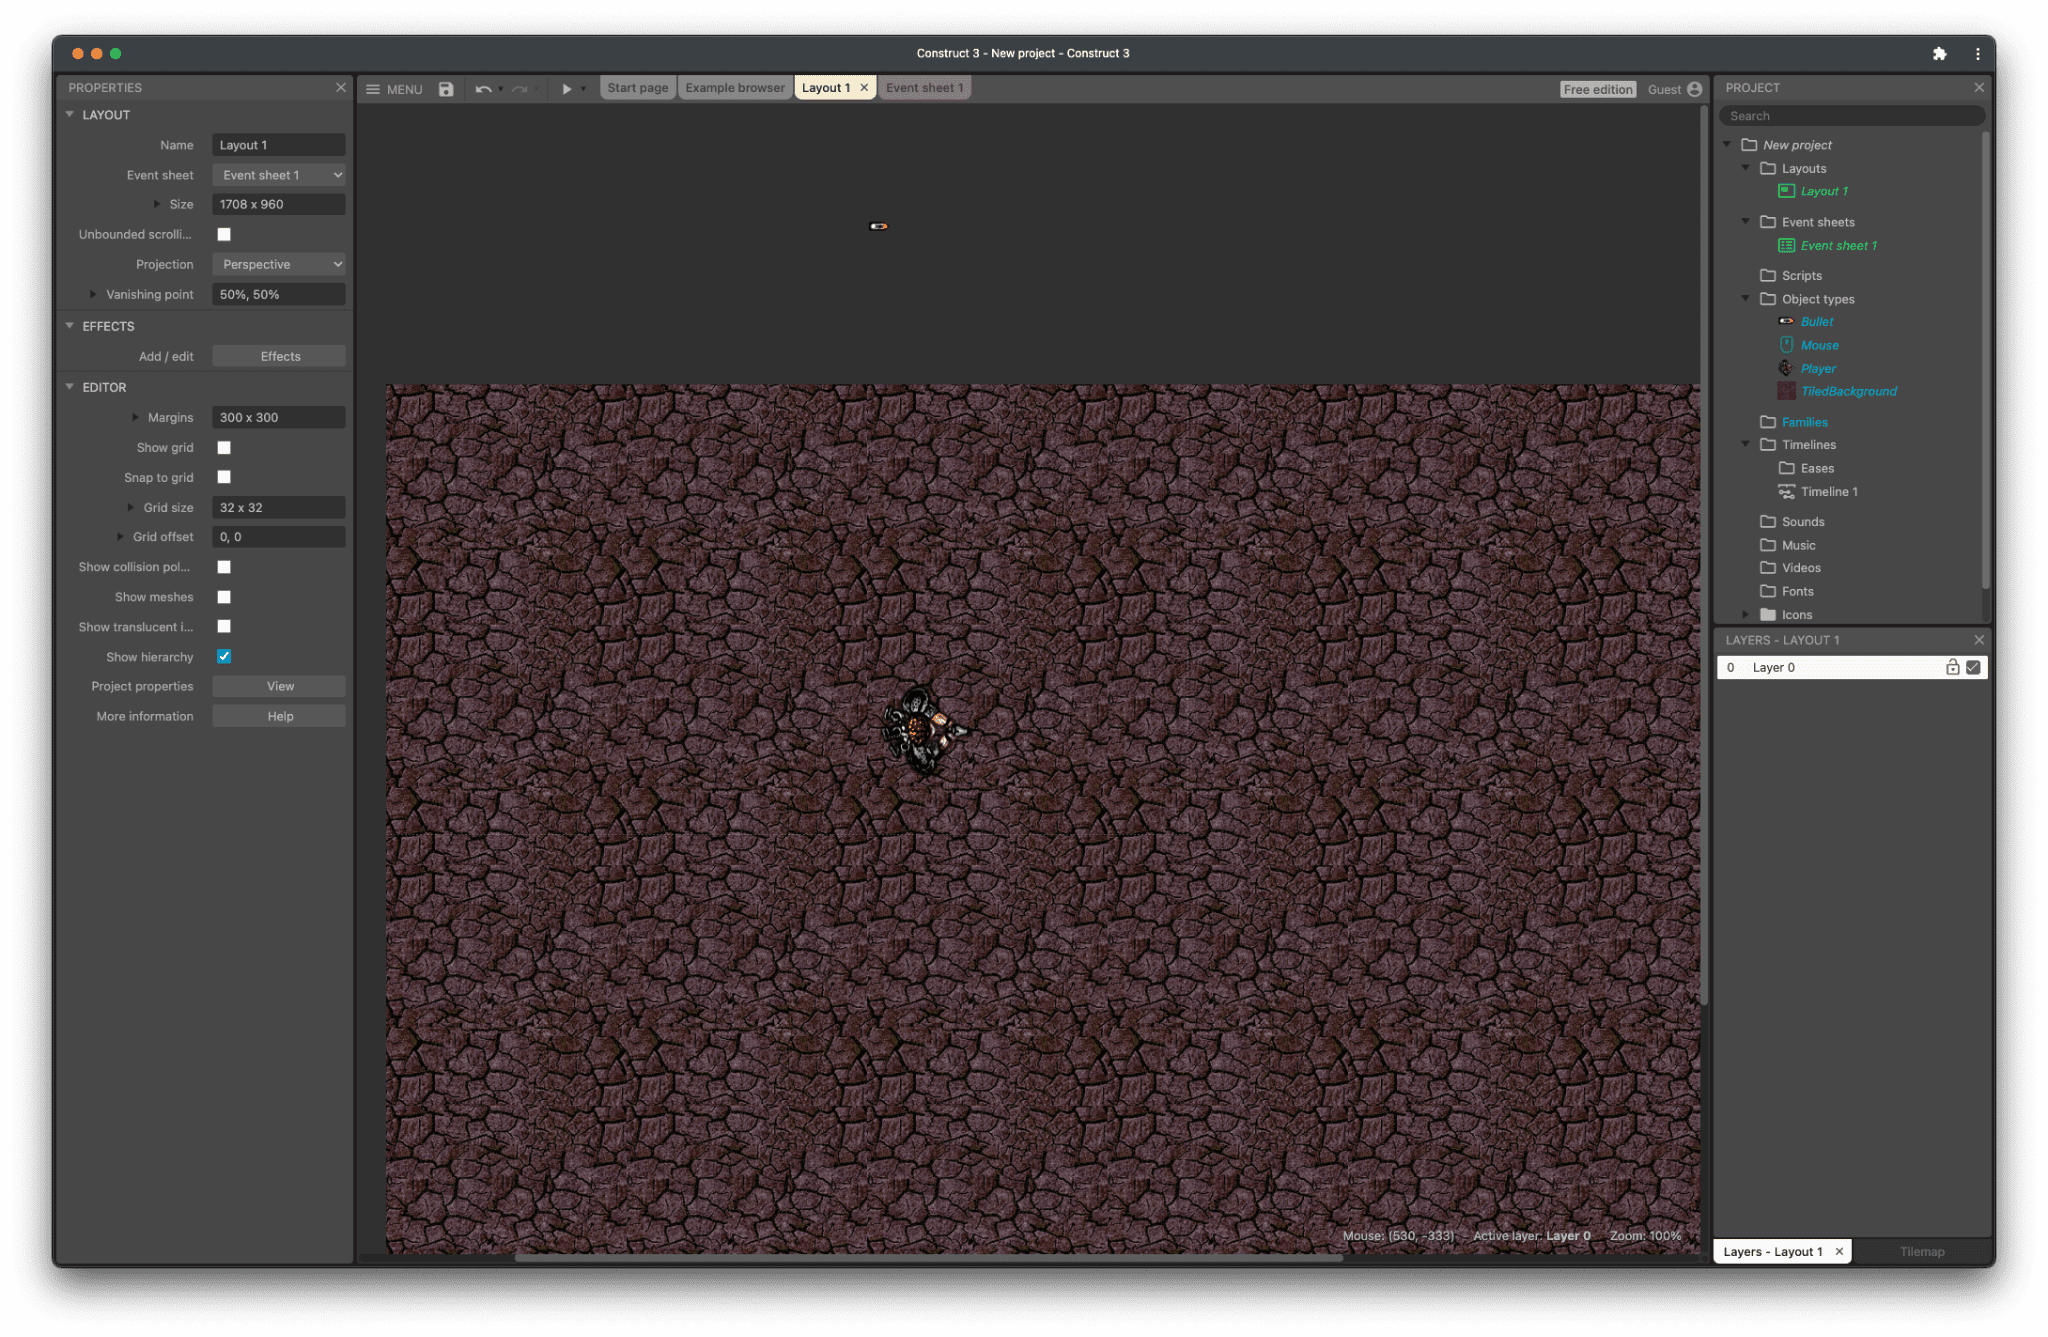This screenshot has height=1337, width=2048.
Task: Enable Snap to grid checkbox
Action: click(x=225, y=478)
